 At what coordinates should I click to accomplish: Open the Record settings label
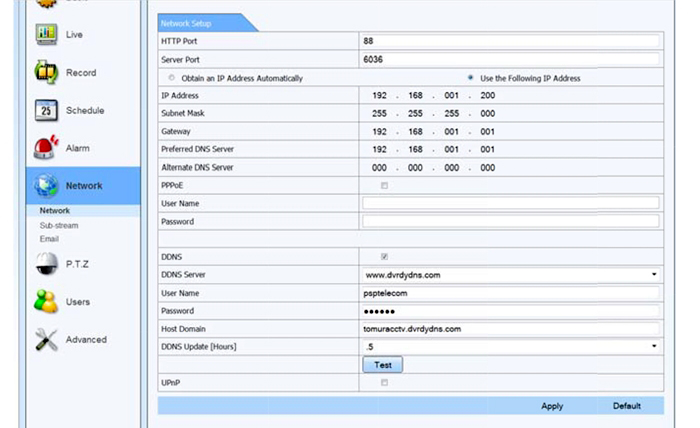click(81, 73)
